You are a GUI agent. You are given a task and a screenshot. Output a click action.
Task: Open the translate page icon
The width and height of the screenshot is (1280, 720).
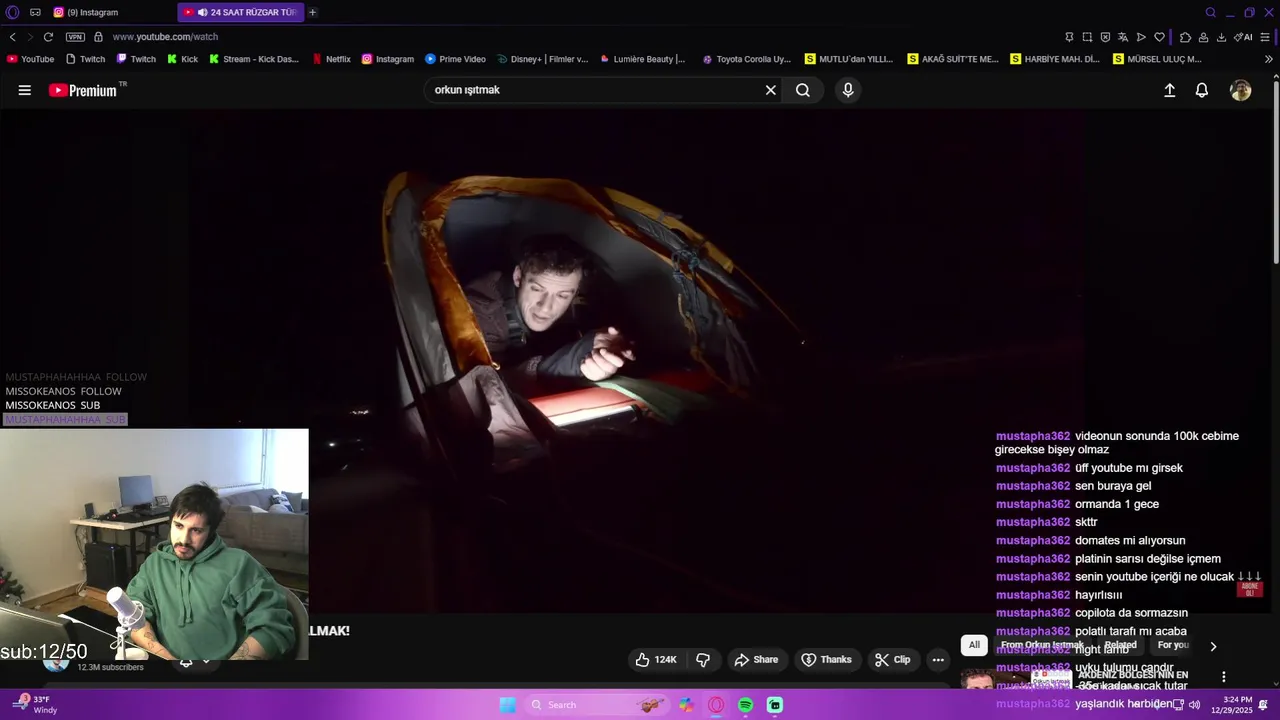pos(1123,37)
